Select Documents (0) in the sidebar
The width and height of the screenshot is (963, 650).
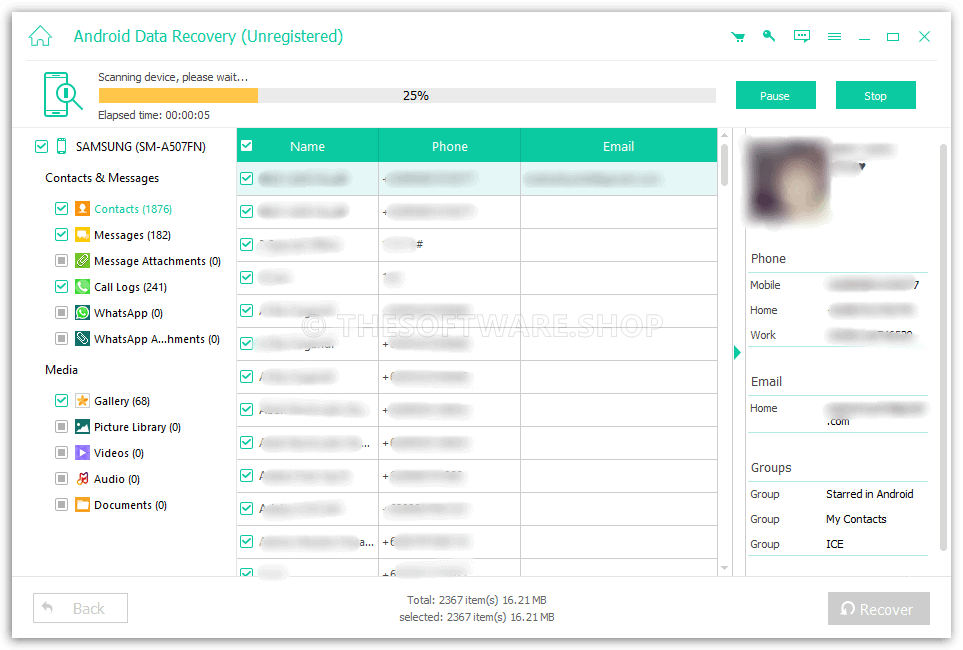click(130, 505)
